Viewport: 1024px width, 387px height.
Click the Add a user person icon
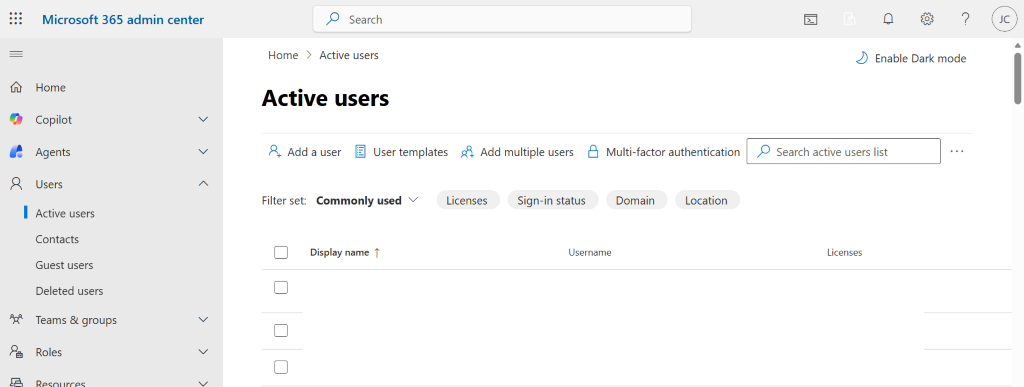275,151
